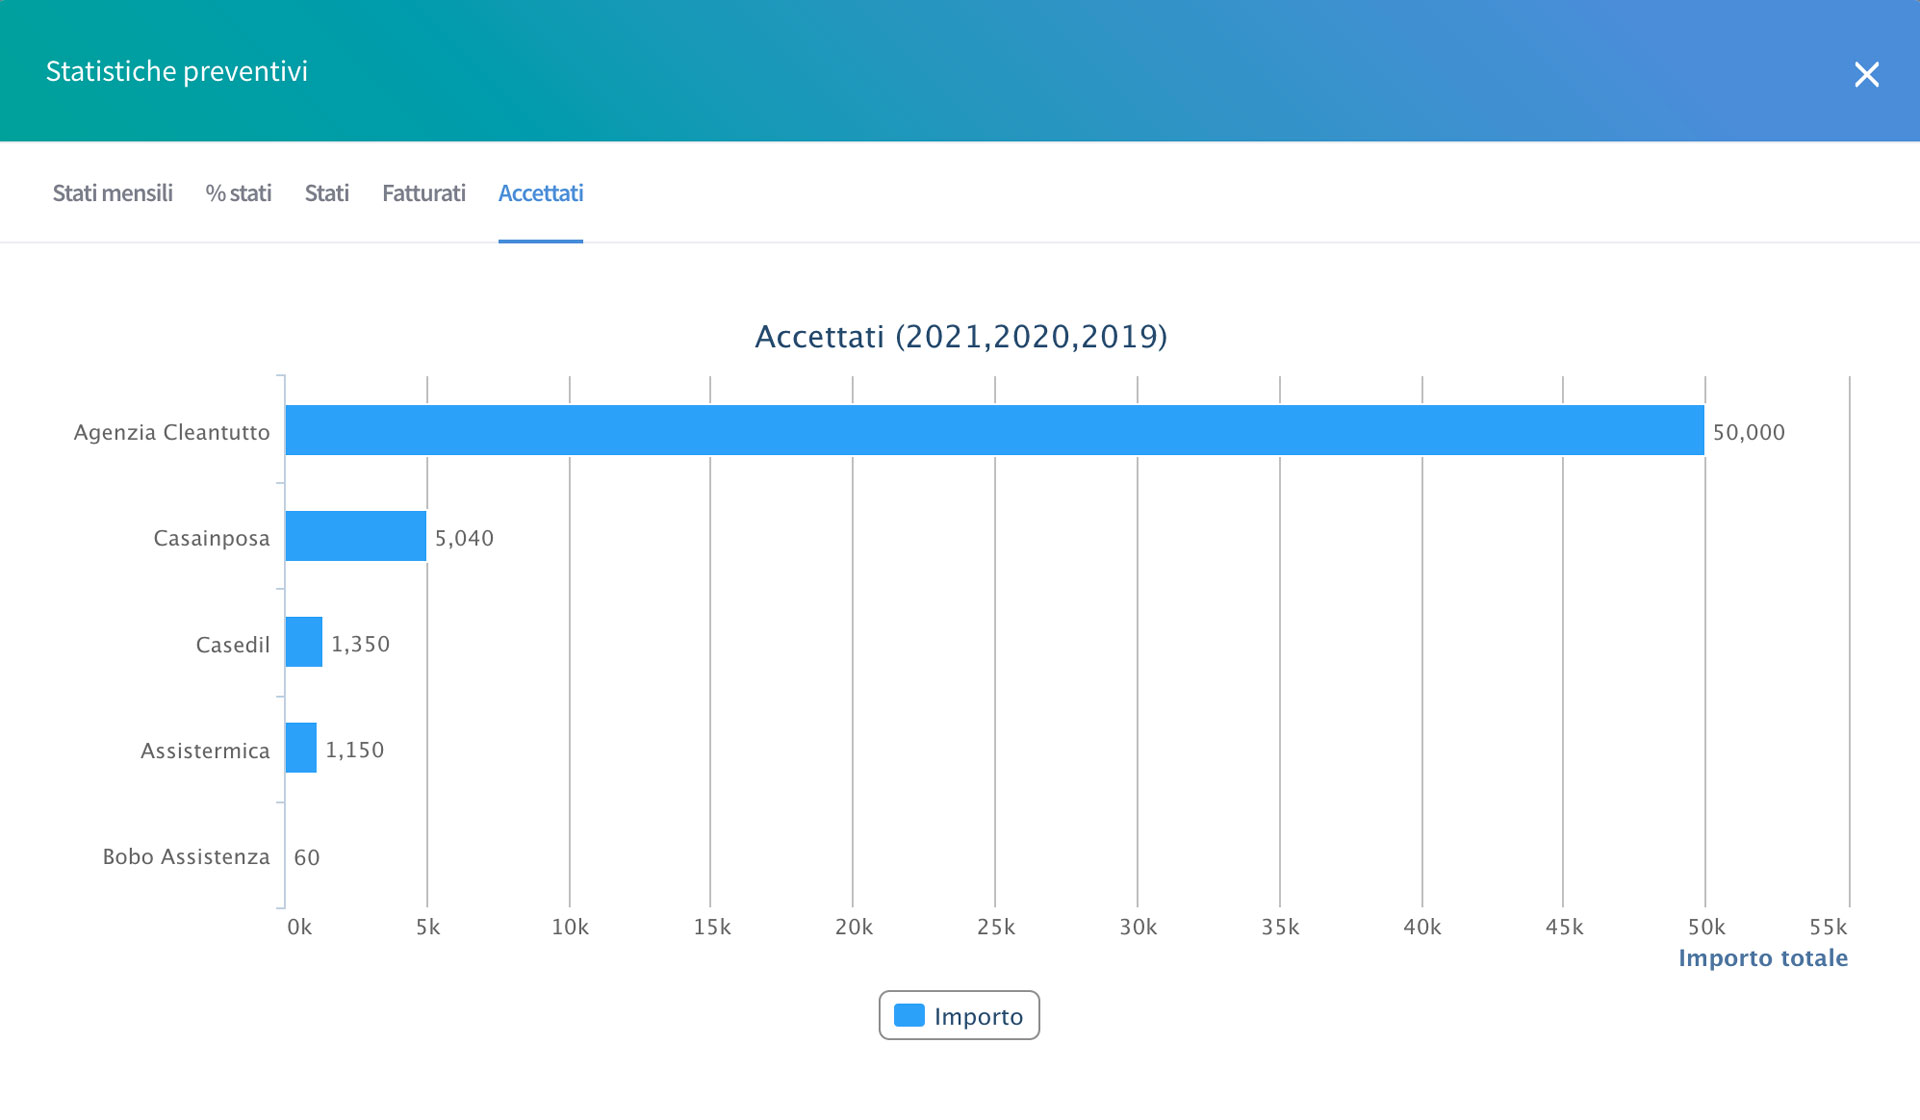Viewport: 1920px width, 1120px height.
Task: Click the chart title Accettati (2021,2020,2019)
Action: pos(961,336)
